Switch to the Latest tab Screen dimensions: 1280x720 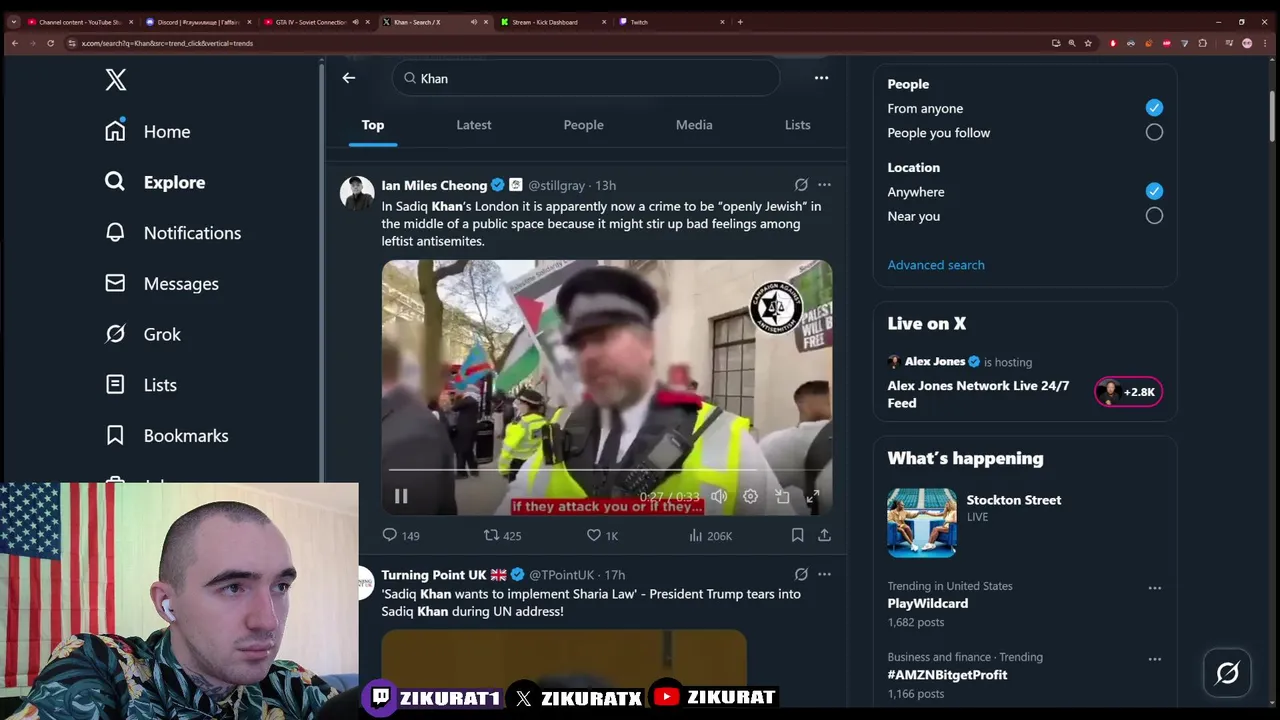click(474, 125)
